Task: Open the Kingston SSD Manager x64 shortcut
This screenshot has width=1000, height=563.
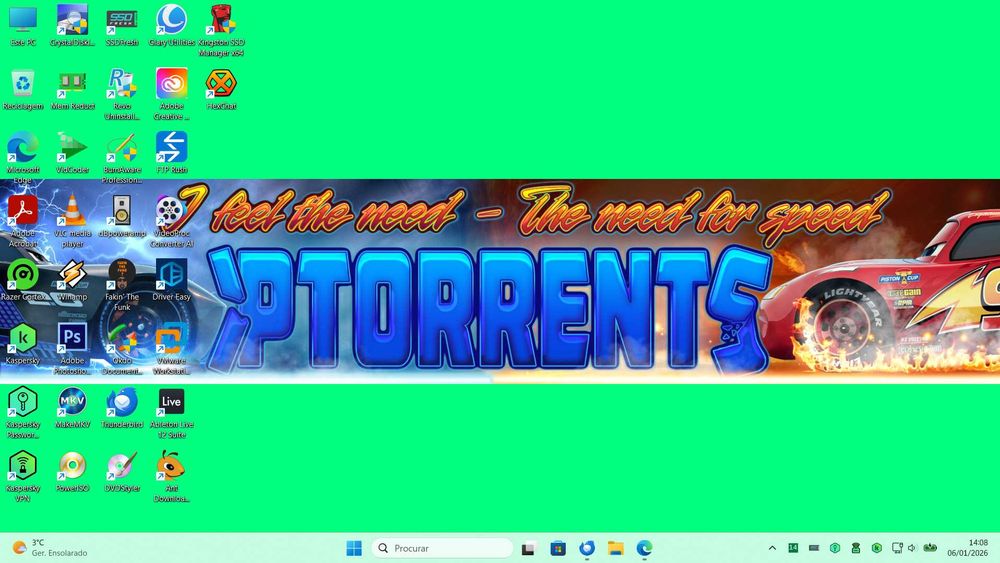Action: (x=221, y=31)
